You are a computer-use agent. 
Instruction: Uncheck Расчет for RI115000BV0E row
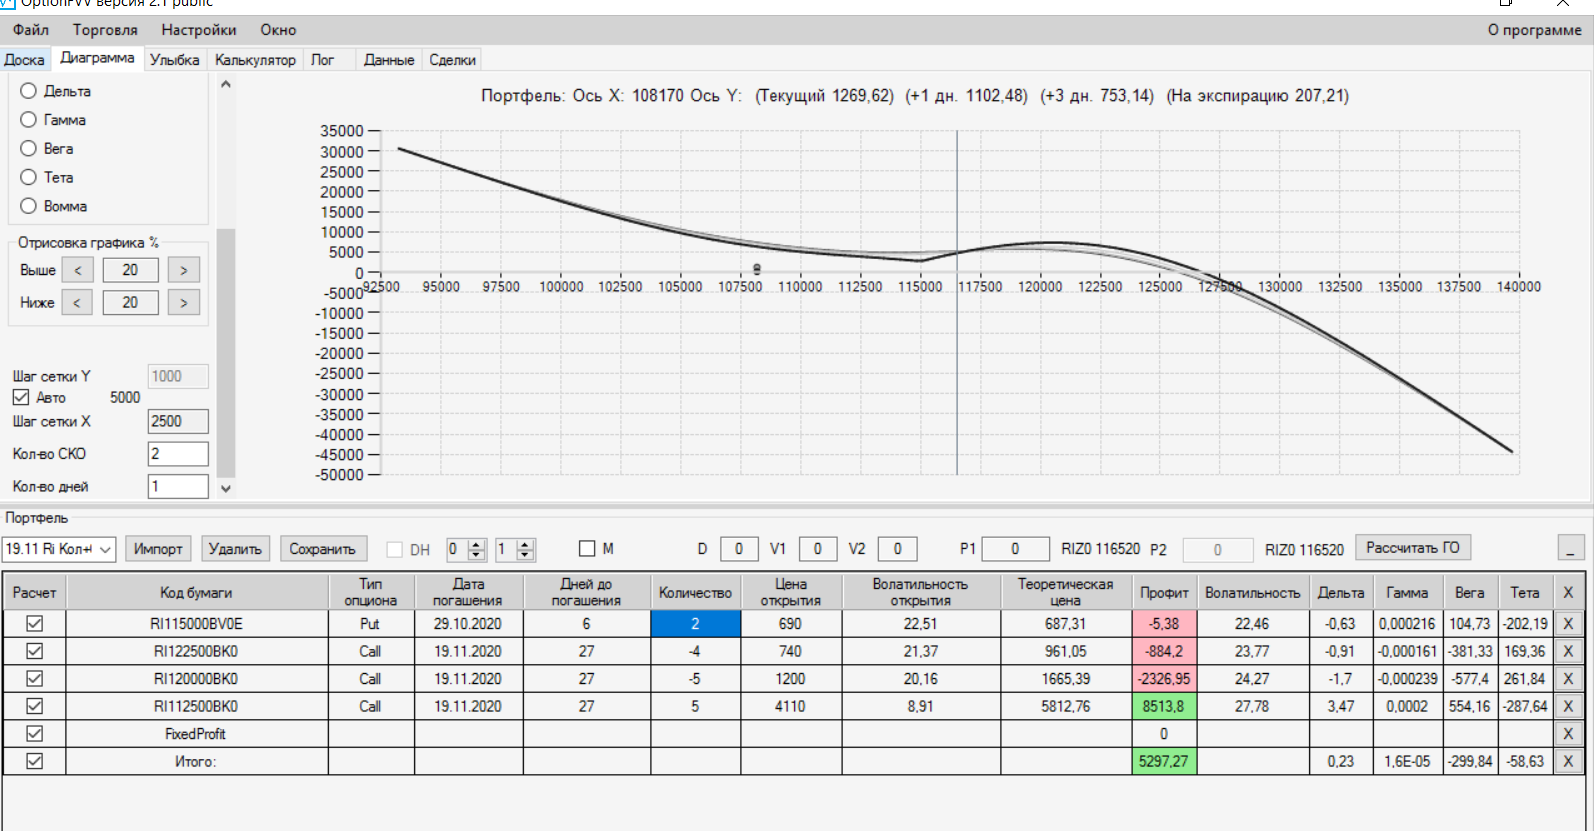(35, 624)
